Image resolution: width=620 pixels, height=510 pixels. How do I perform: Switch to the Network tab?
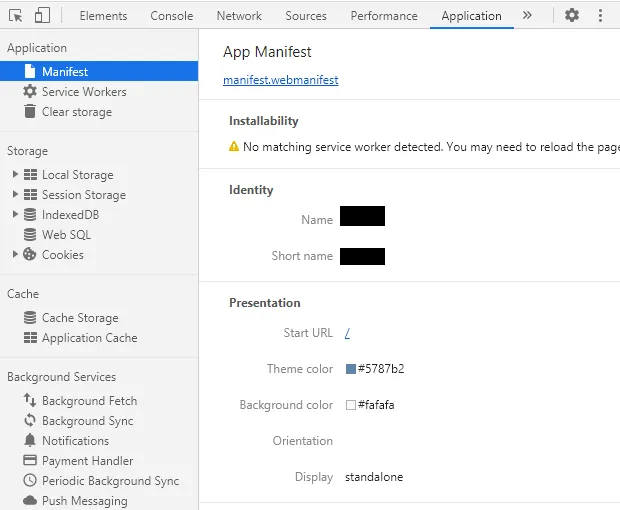(x=239, y=16)
